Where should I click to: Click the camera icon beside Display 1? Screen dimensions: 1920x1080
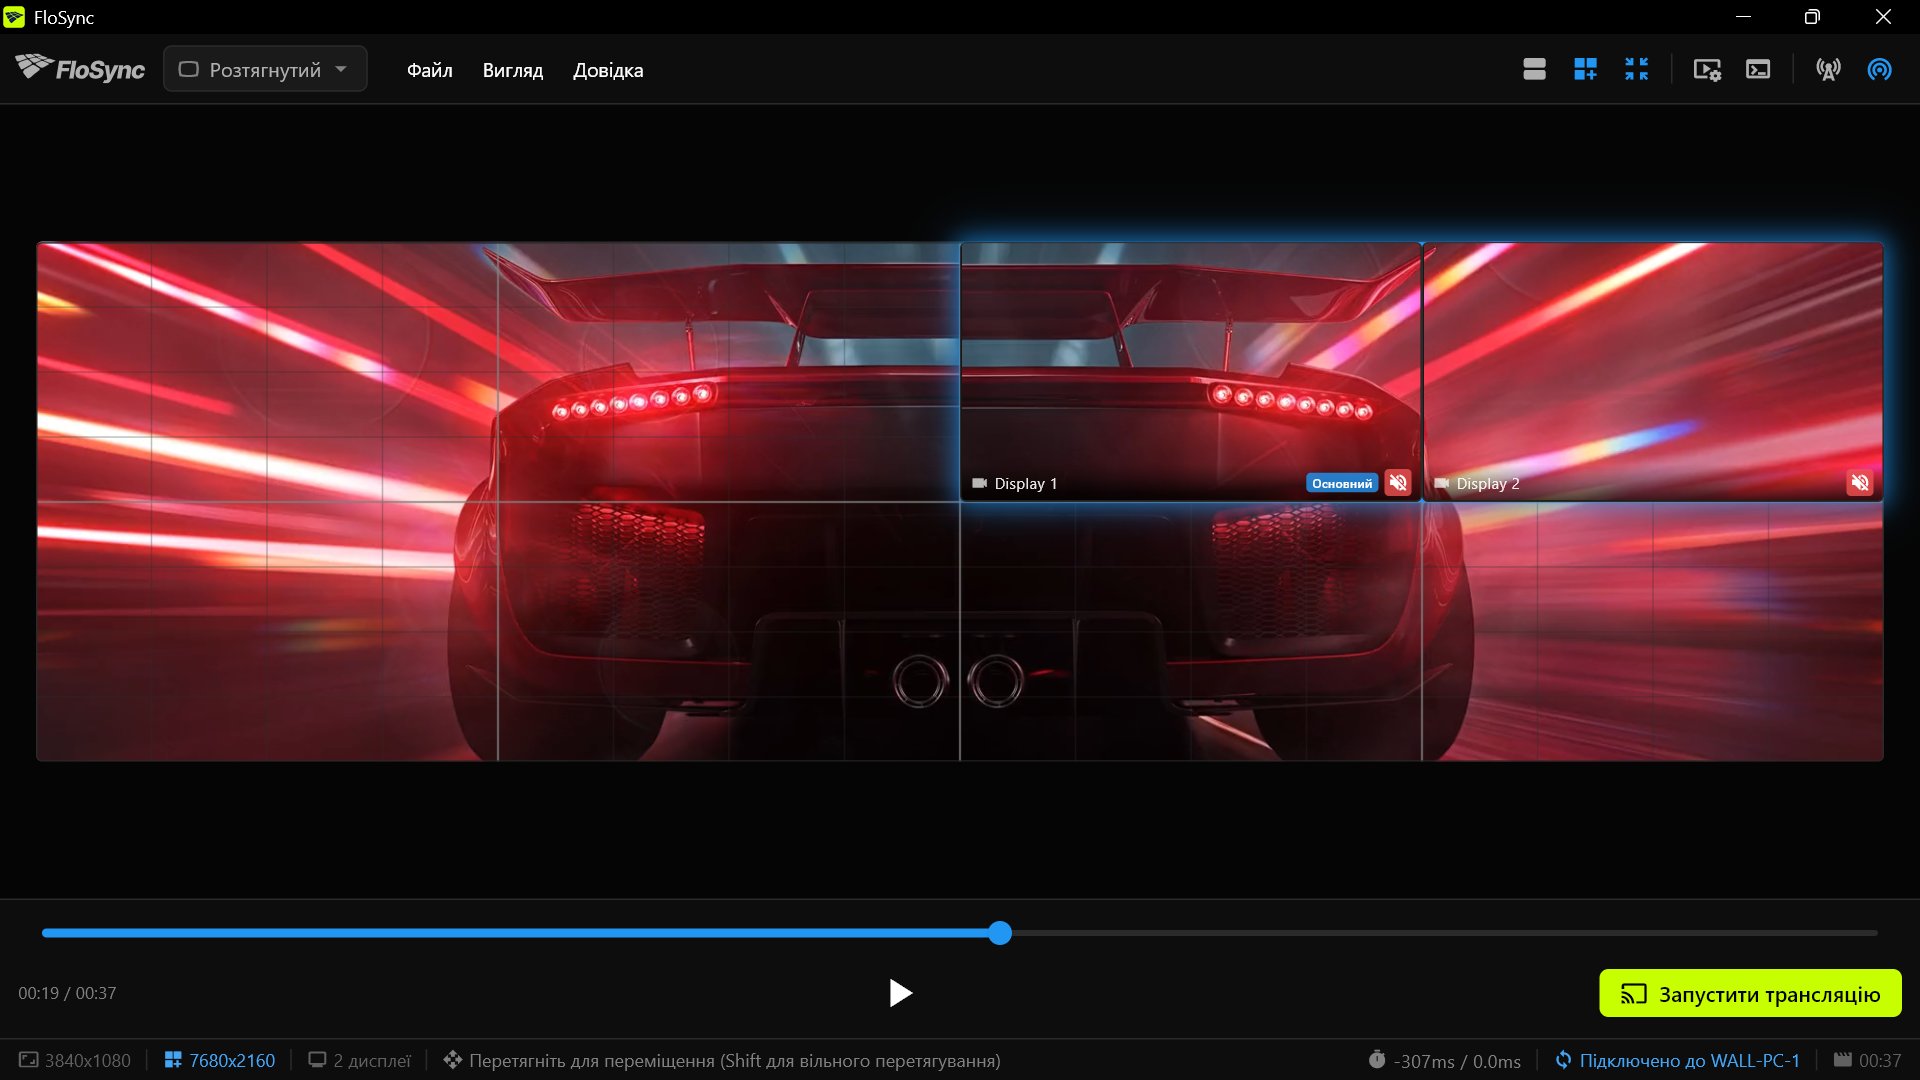point(979,483)
